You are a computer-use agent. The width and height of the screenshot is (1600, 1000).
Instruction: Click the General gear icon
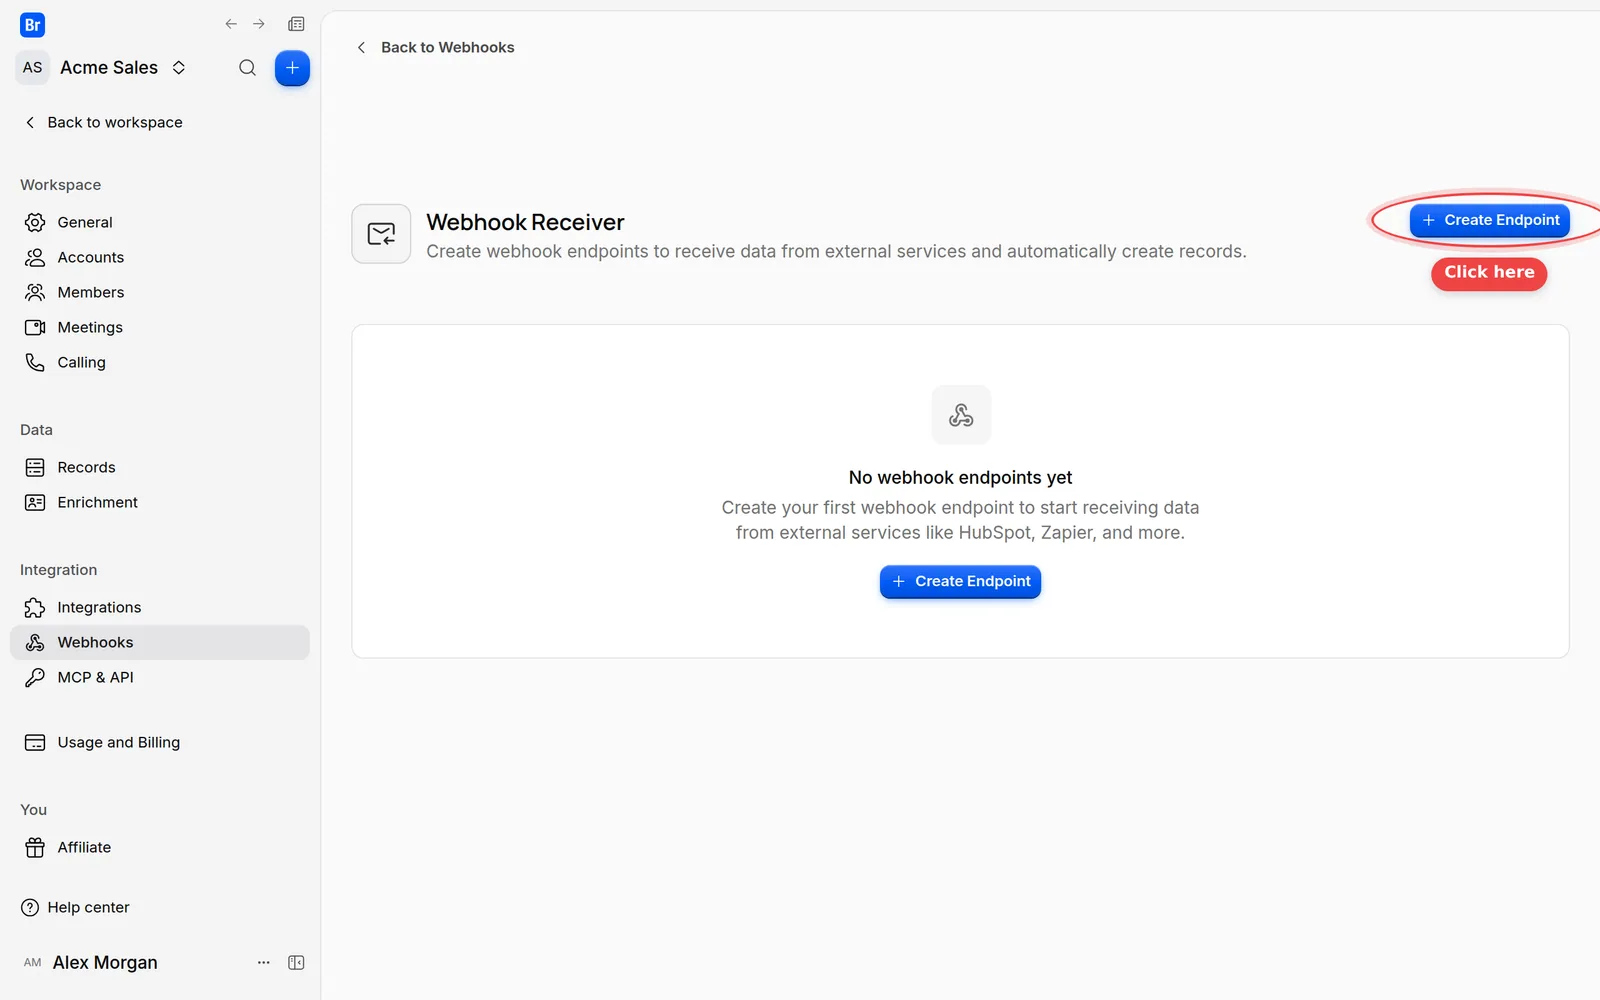click(35, 222)
